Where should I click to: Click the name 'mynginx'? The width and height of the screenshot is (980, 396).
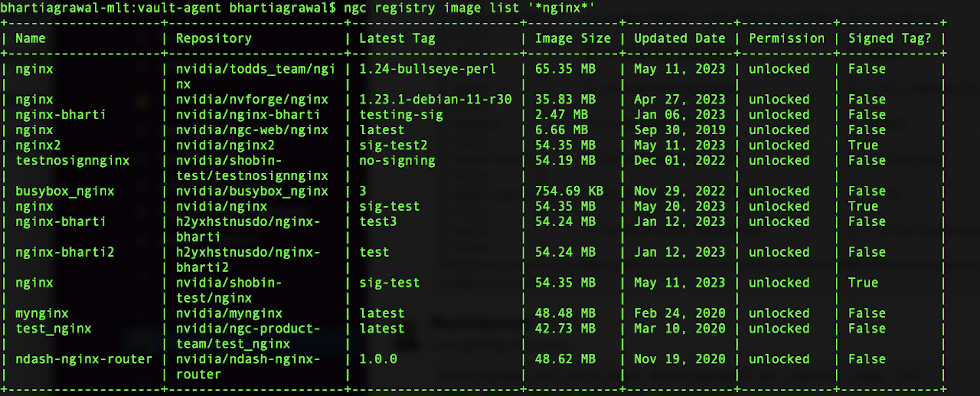click(42, 313)
